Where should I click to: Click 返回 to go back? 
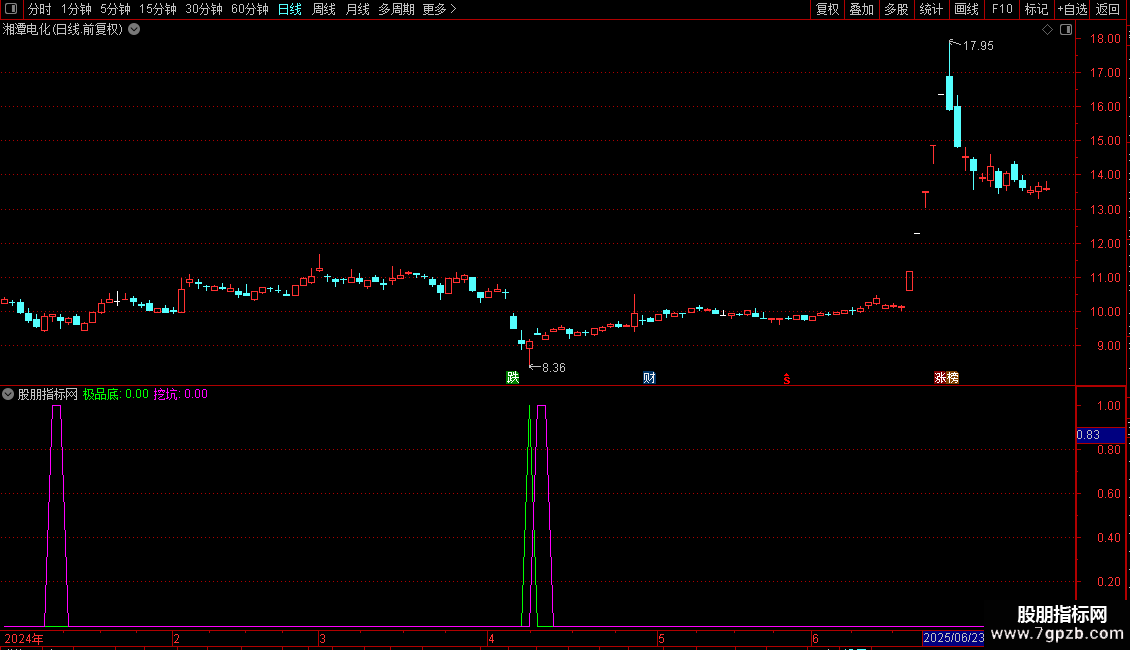[1108, 9]
